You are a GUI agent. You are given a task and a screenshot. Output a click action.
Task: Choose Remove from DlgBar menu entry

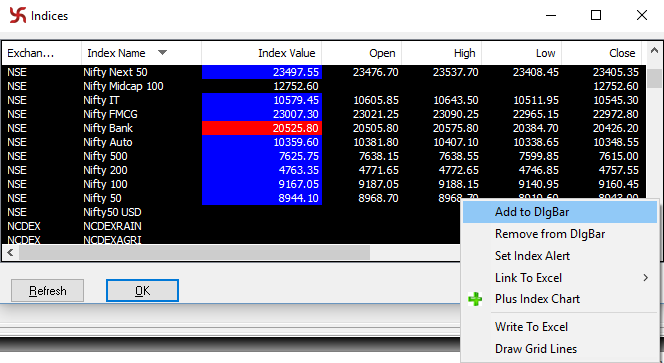click(560, 234)
